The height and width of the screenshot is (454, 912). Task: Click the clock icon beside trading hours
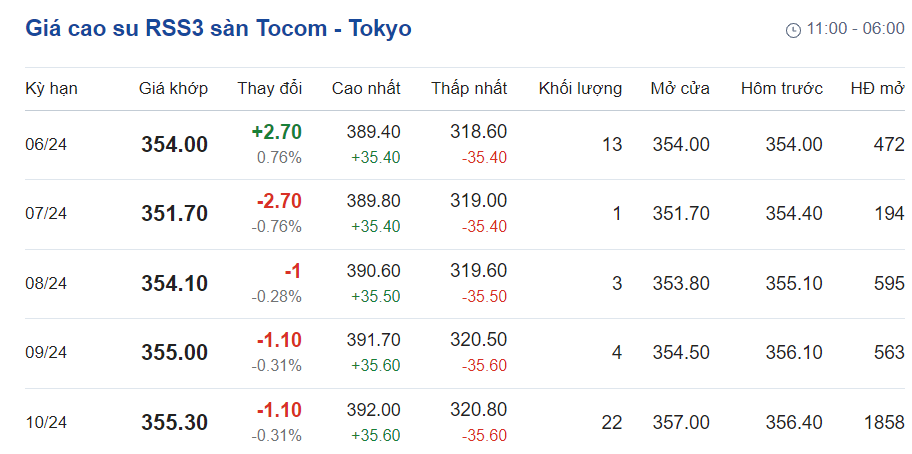pyautogui.click(x=794, y=30)
